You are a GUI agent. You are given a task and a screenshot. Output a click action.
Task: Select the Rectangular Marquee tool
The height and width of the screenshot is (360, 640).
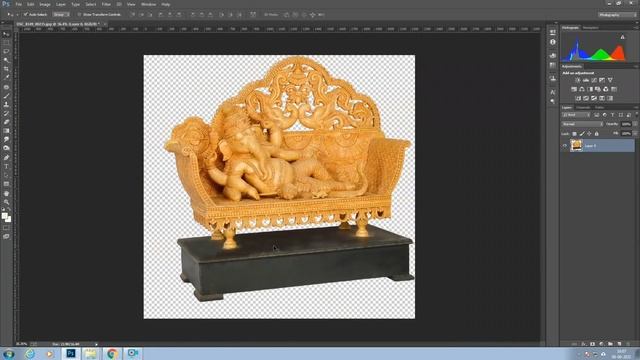pos(6,43)
